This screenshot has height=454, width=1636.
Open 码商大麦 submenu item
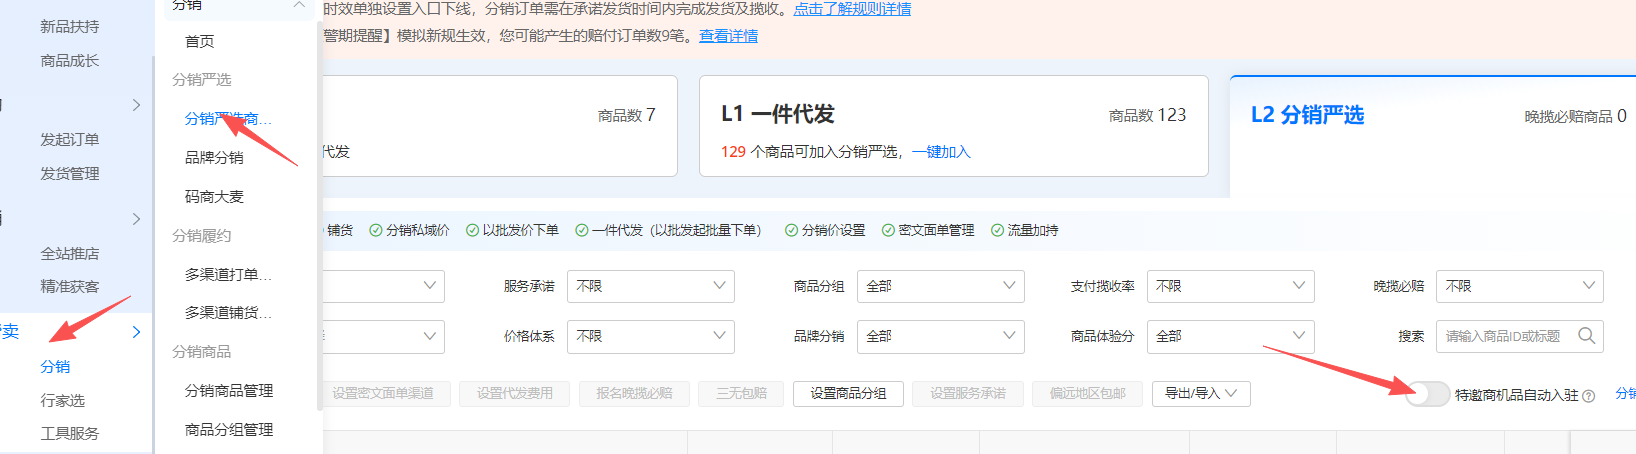214,197
